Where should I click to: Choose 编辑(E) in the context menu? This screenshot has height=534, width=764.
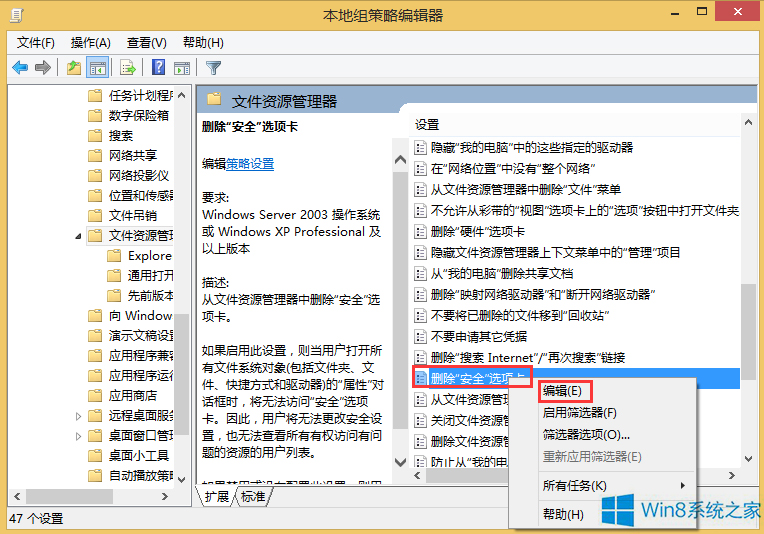563,391
